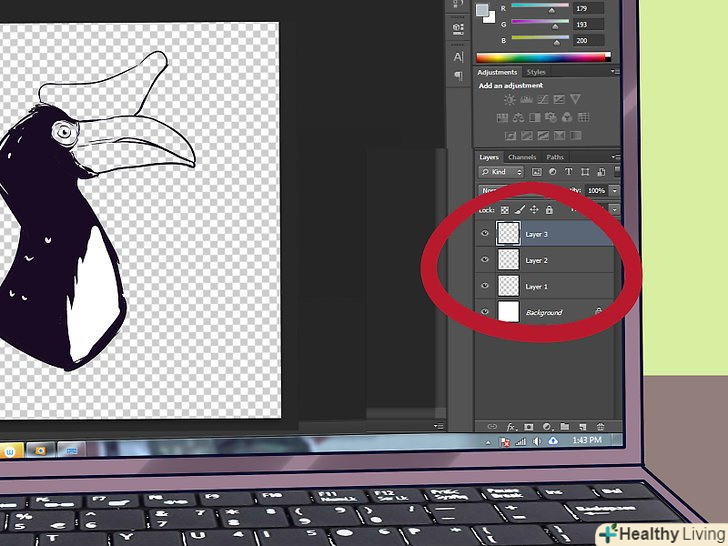
Task: Add a Levels adjustment
Action: (526, 99)
